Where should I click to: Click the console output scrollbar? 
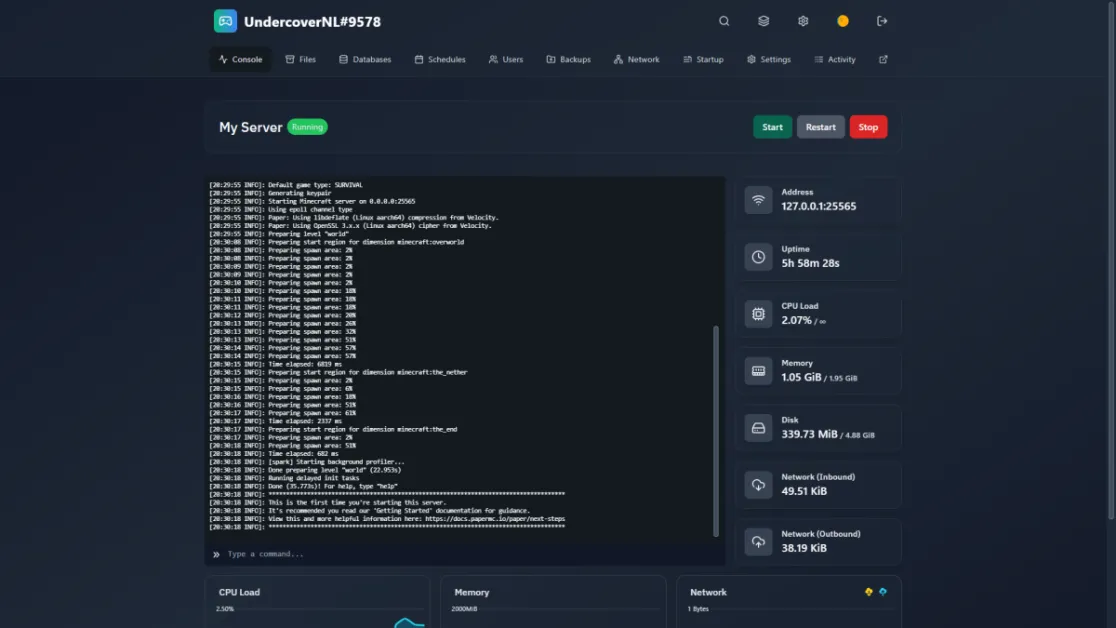coord(716,430)
